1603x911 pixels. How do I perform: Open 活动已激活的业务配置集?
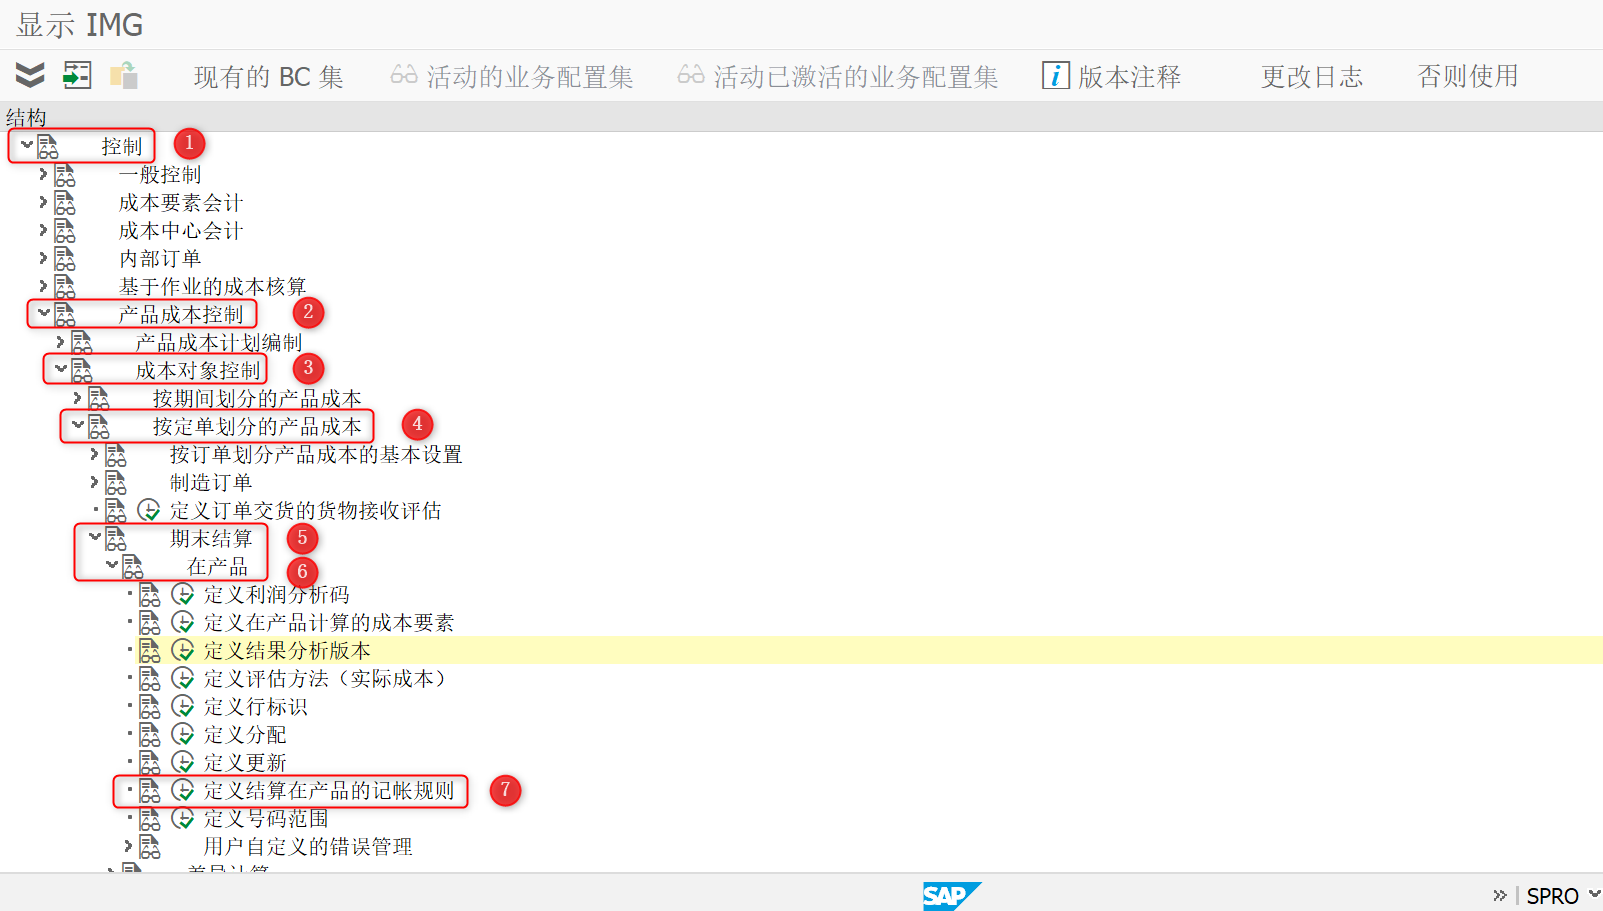(x=838, y=77)
